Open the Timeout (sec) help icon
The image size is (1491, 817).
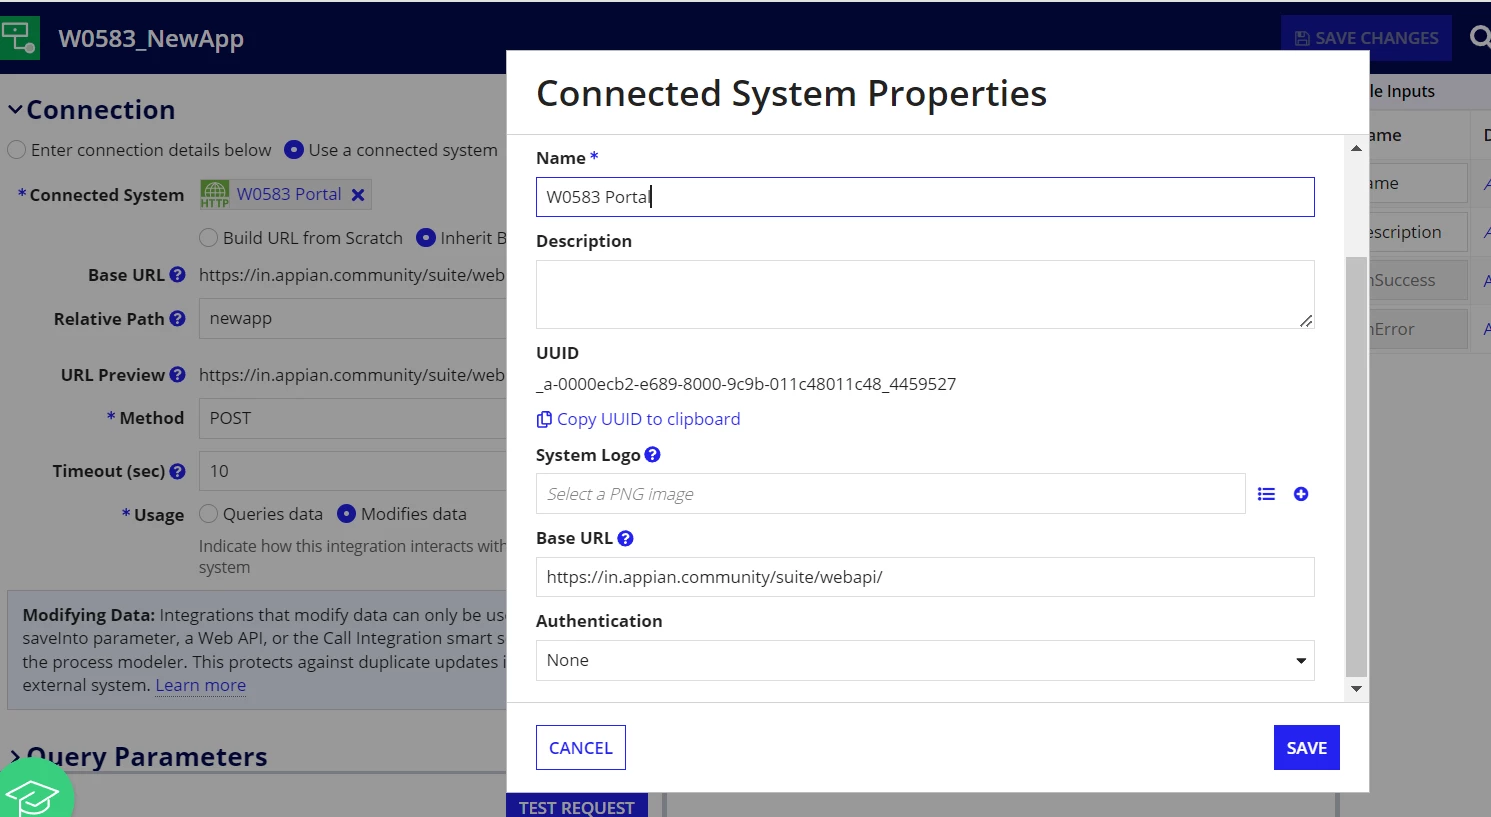click(x=177, y=471)
